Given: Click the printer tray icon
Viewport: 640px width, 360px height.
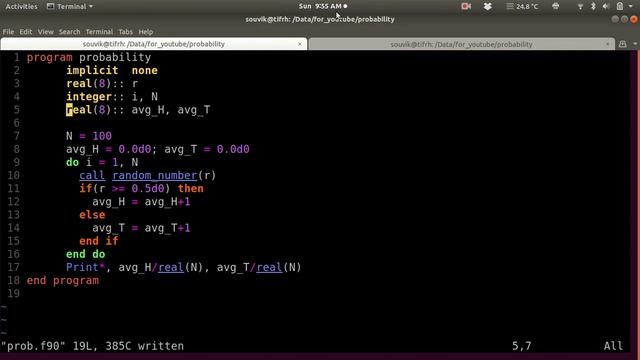Looking at the screenshot, I should click(556, 6).
